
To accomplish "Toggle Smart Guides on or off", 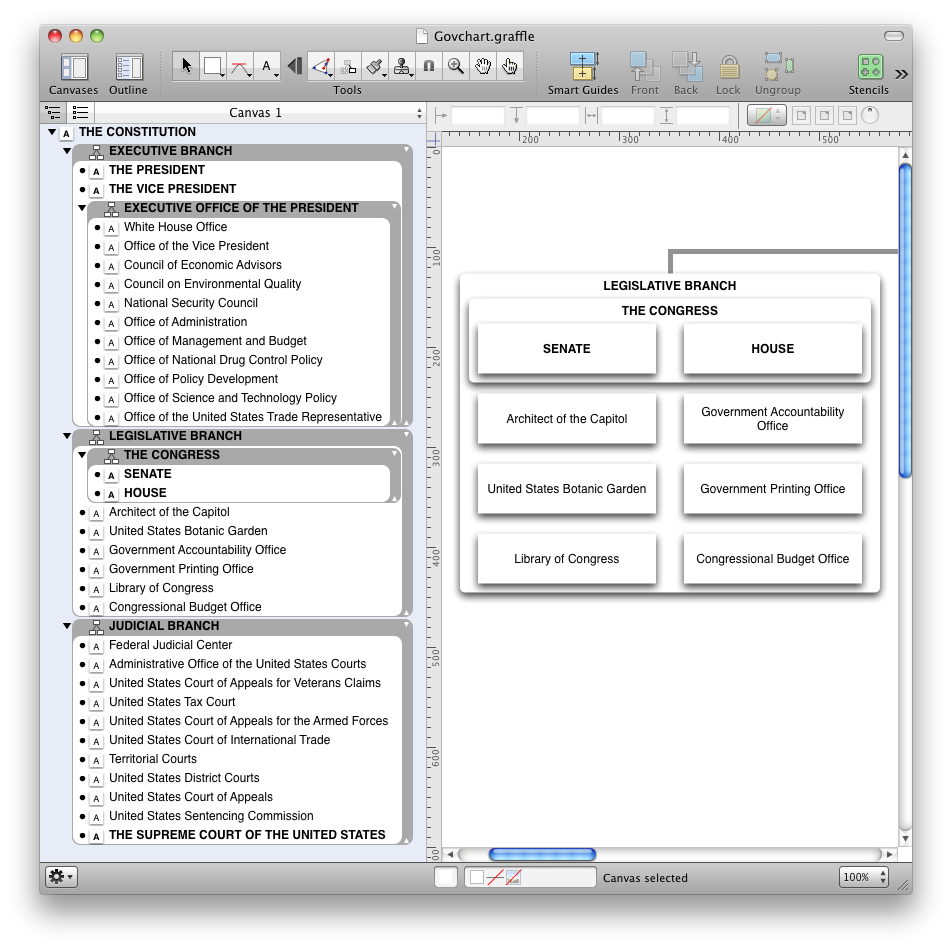I will click(x=583, y=73).
